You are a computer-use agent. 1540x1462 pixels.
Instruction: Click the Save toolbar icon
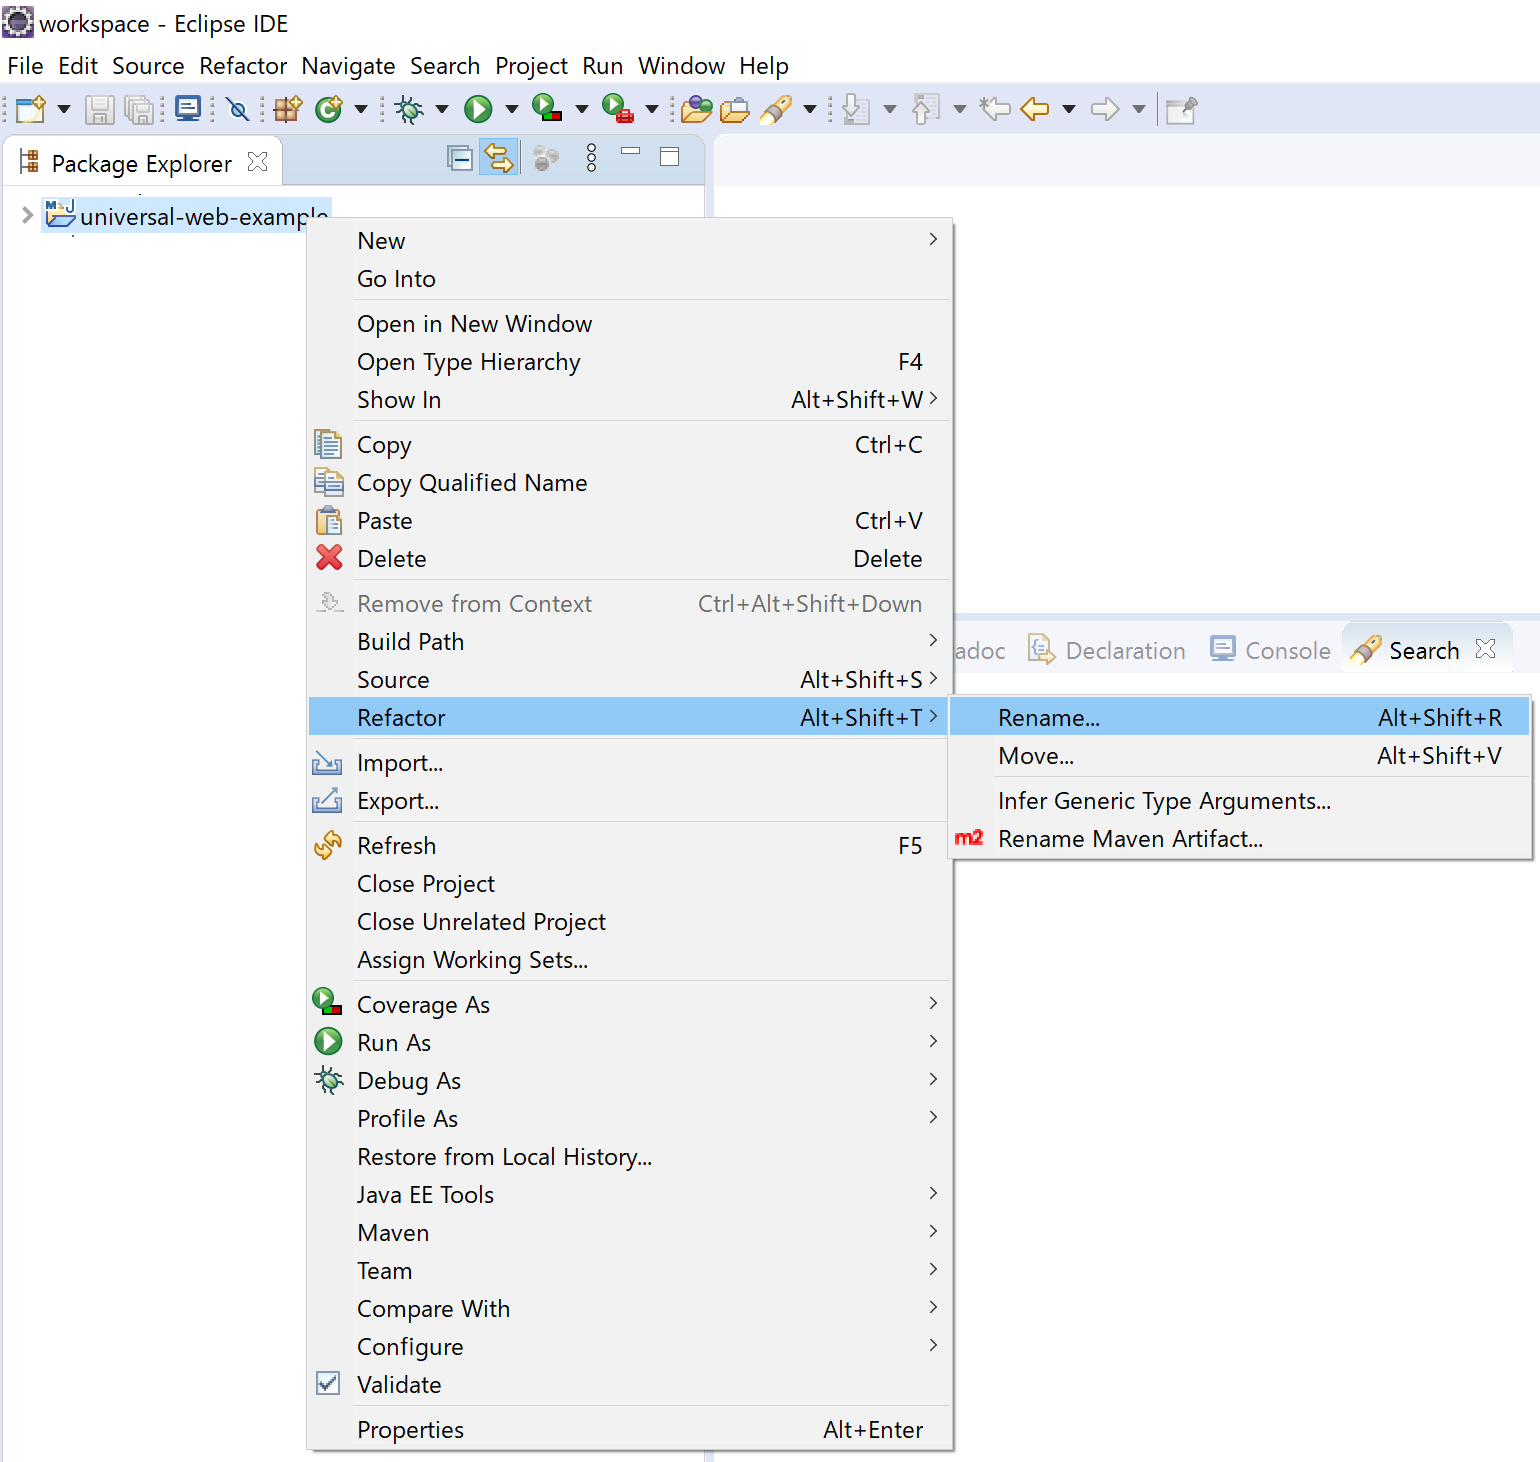pos(99,109)
